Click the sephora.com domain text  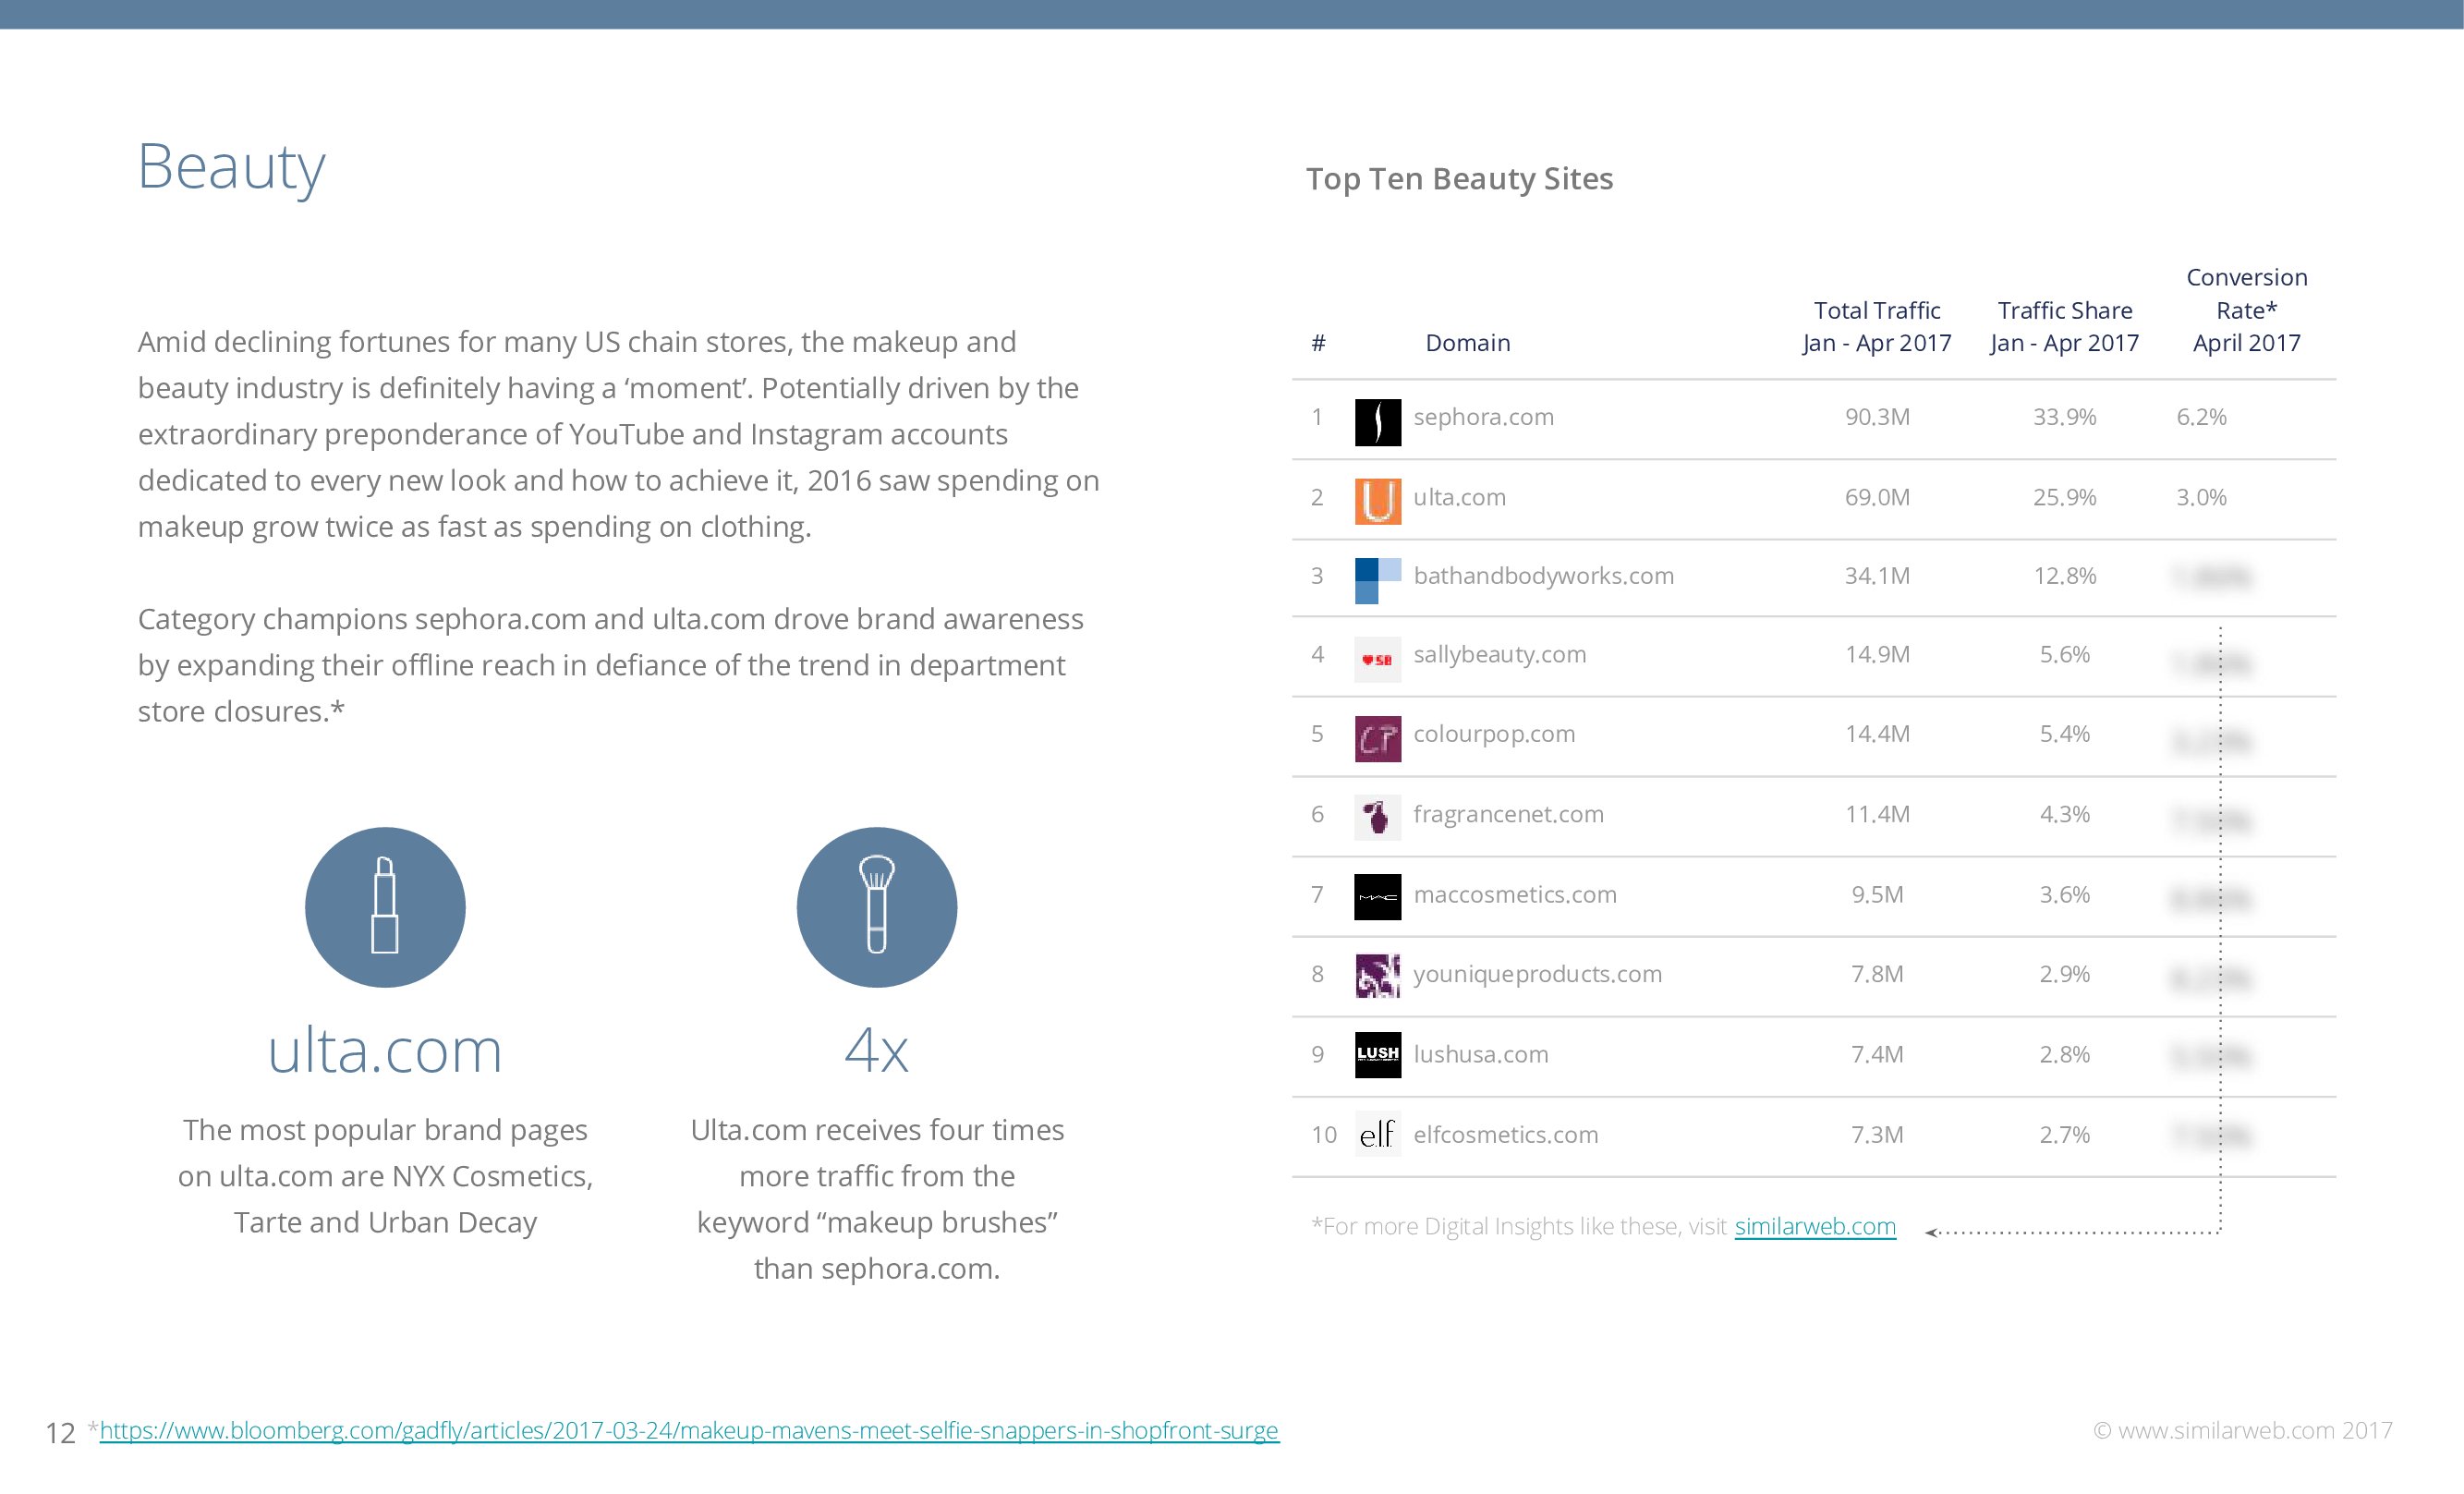tap(1483, 417)
